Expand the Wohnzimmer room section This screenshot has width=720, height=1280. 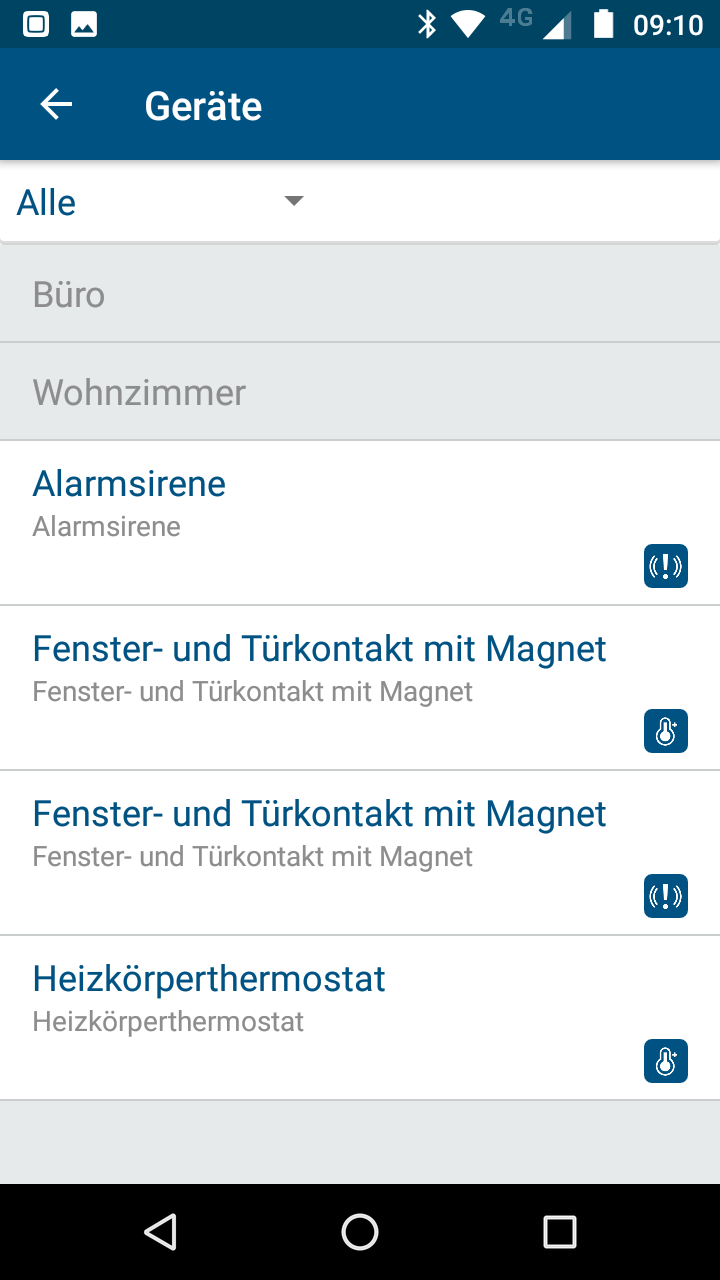pyautogui.click(x=360, y=392)
